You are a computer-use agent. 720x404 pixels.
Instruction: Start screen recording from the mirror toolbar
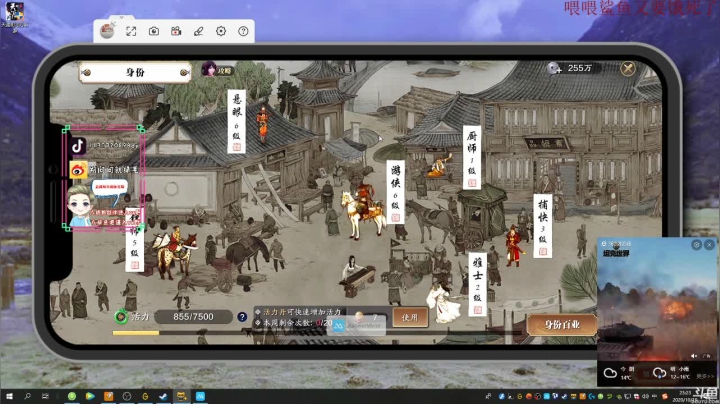click(176, 31)
